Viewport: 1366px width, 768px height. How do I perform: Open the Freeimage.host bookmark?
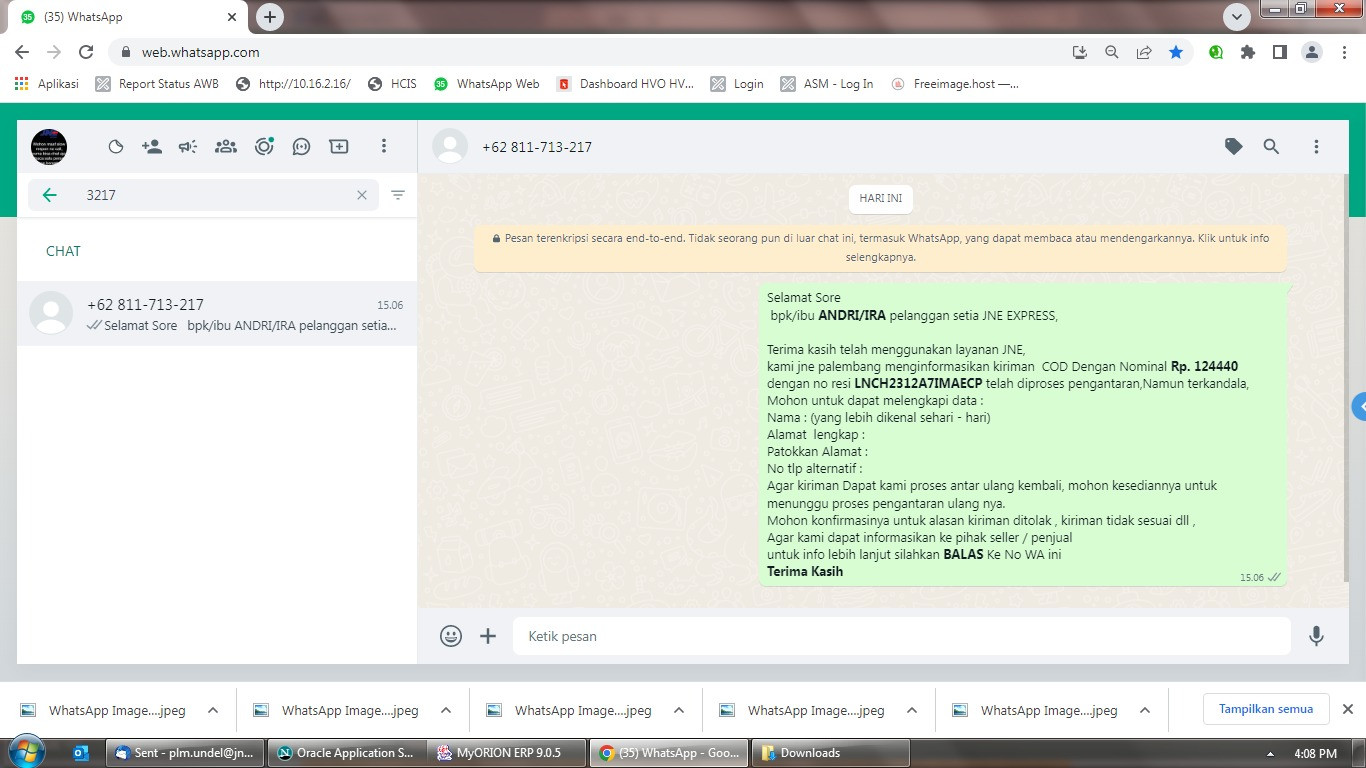point(955,84)
